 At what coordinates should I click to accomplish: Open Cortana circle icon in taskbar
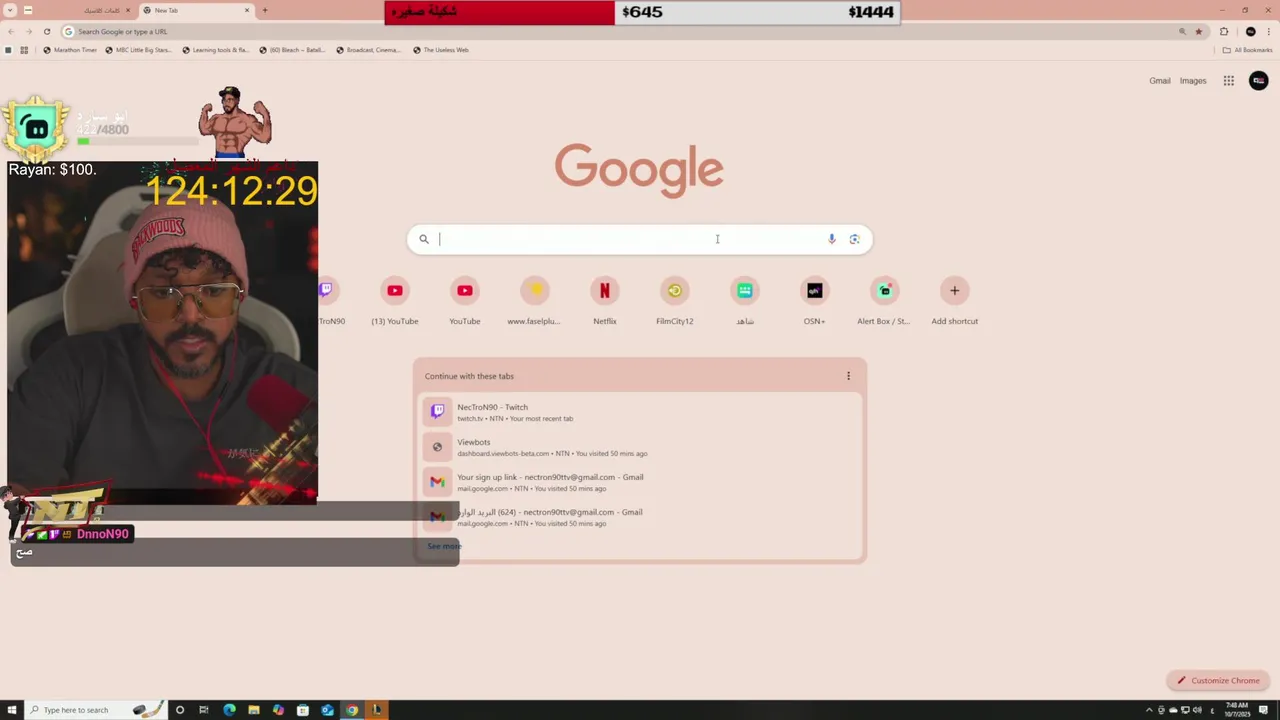180,710
